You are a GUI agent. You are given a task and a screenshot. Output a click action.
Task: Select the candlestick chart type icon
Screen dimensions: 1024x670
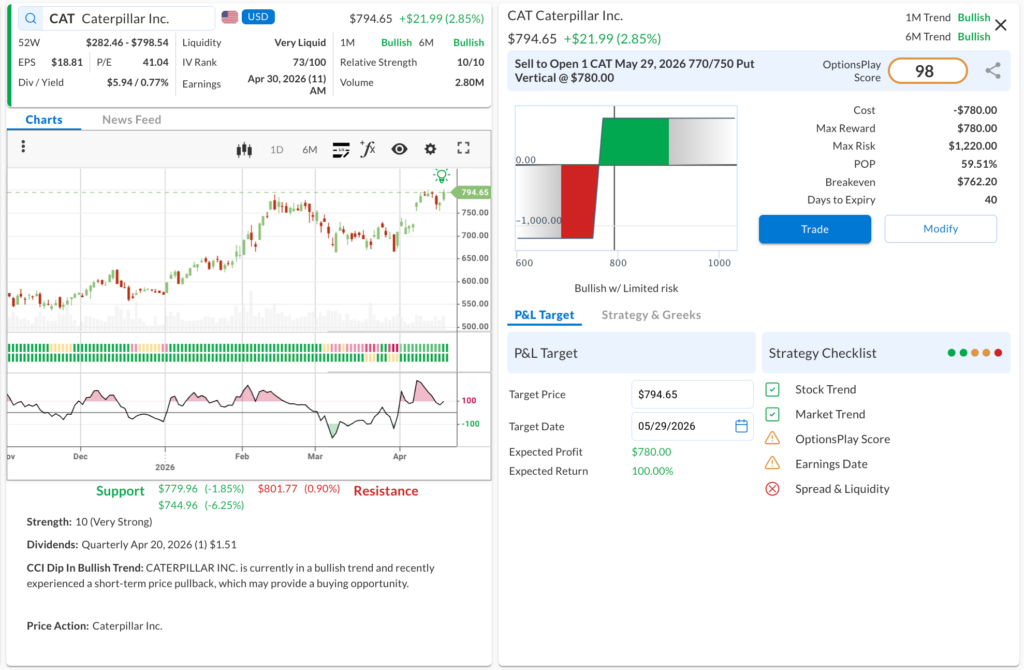click(x=243, y=149)
